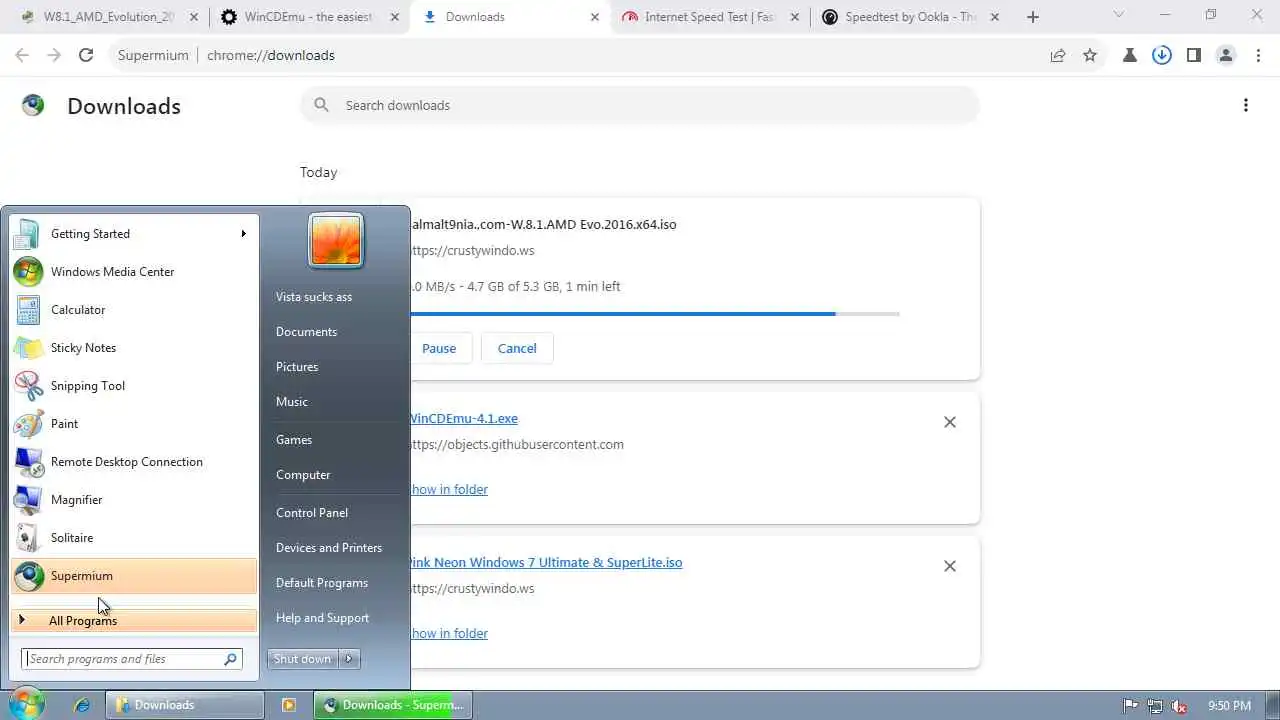Open browser three-dot menu
The height and width of the screenshot is (720, 1280).
pos(1258,55)
